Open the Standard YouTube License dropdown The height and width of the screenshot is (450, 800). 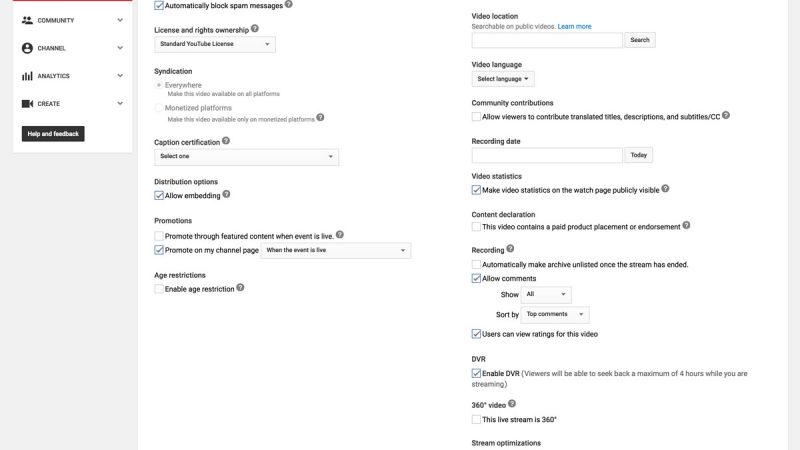pyautogui.click(x=215, y=44)
